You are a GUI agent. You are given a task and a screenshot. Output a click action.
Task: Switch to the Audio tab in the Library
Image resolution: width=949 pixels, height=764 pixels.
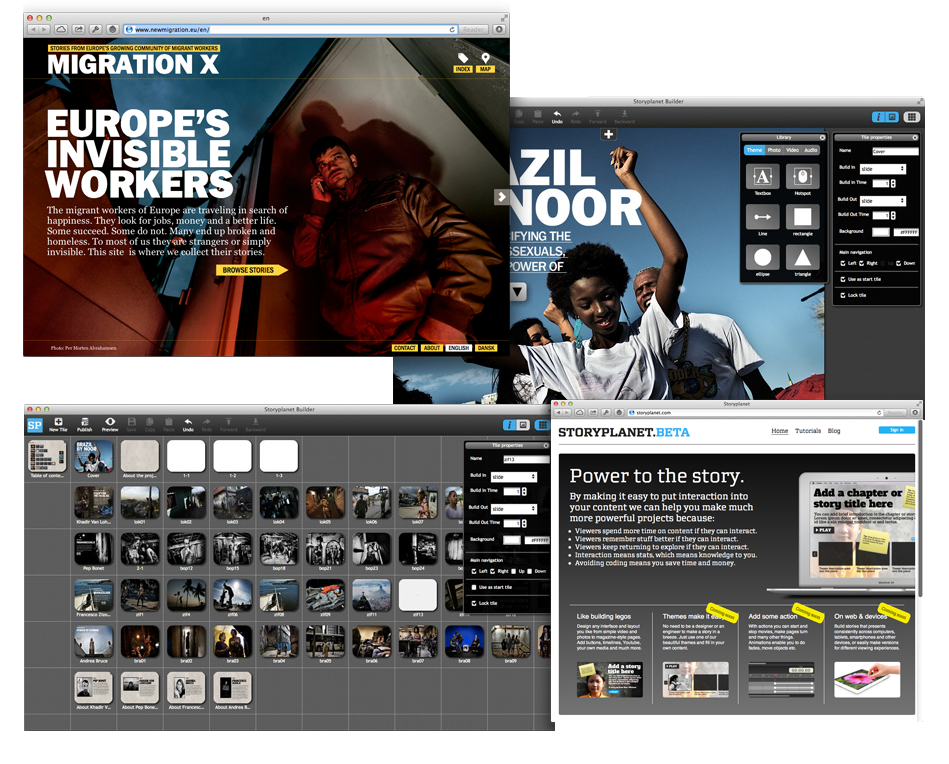click(x=811, y=150)
